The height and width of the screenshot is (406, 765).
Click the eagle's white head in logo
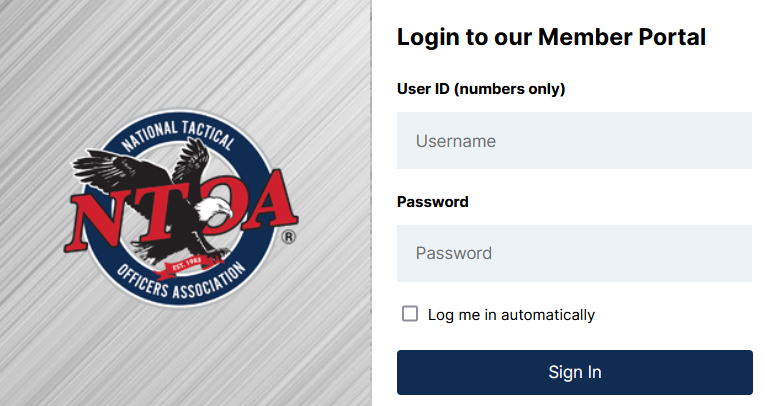click(x=212, y=209)
